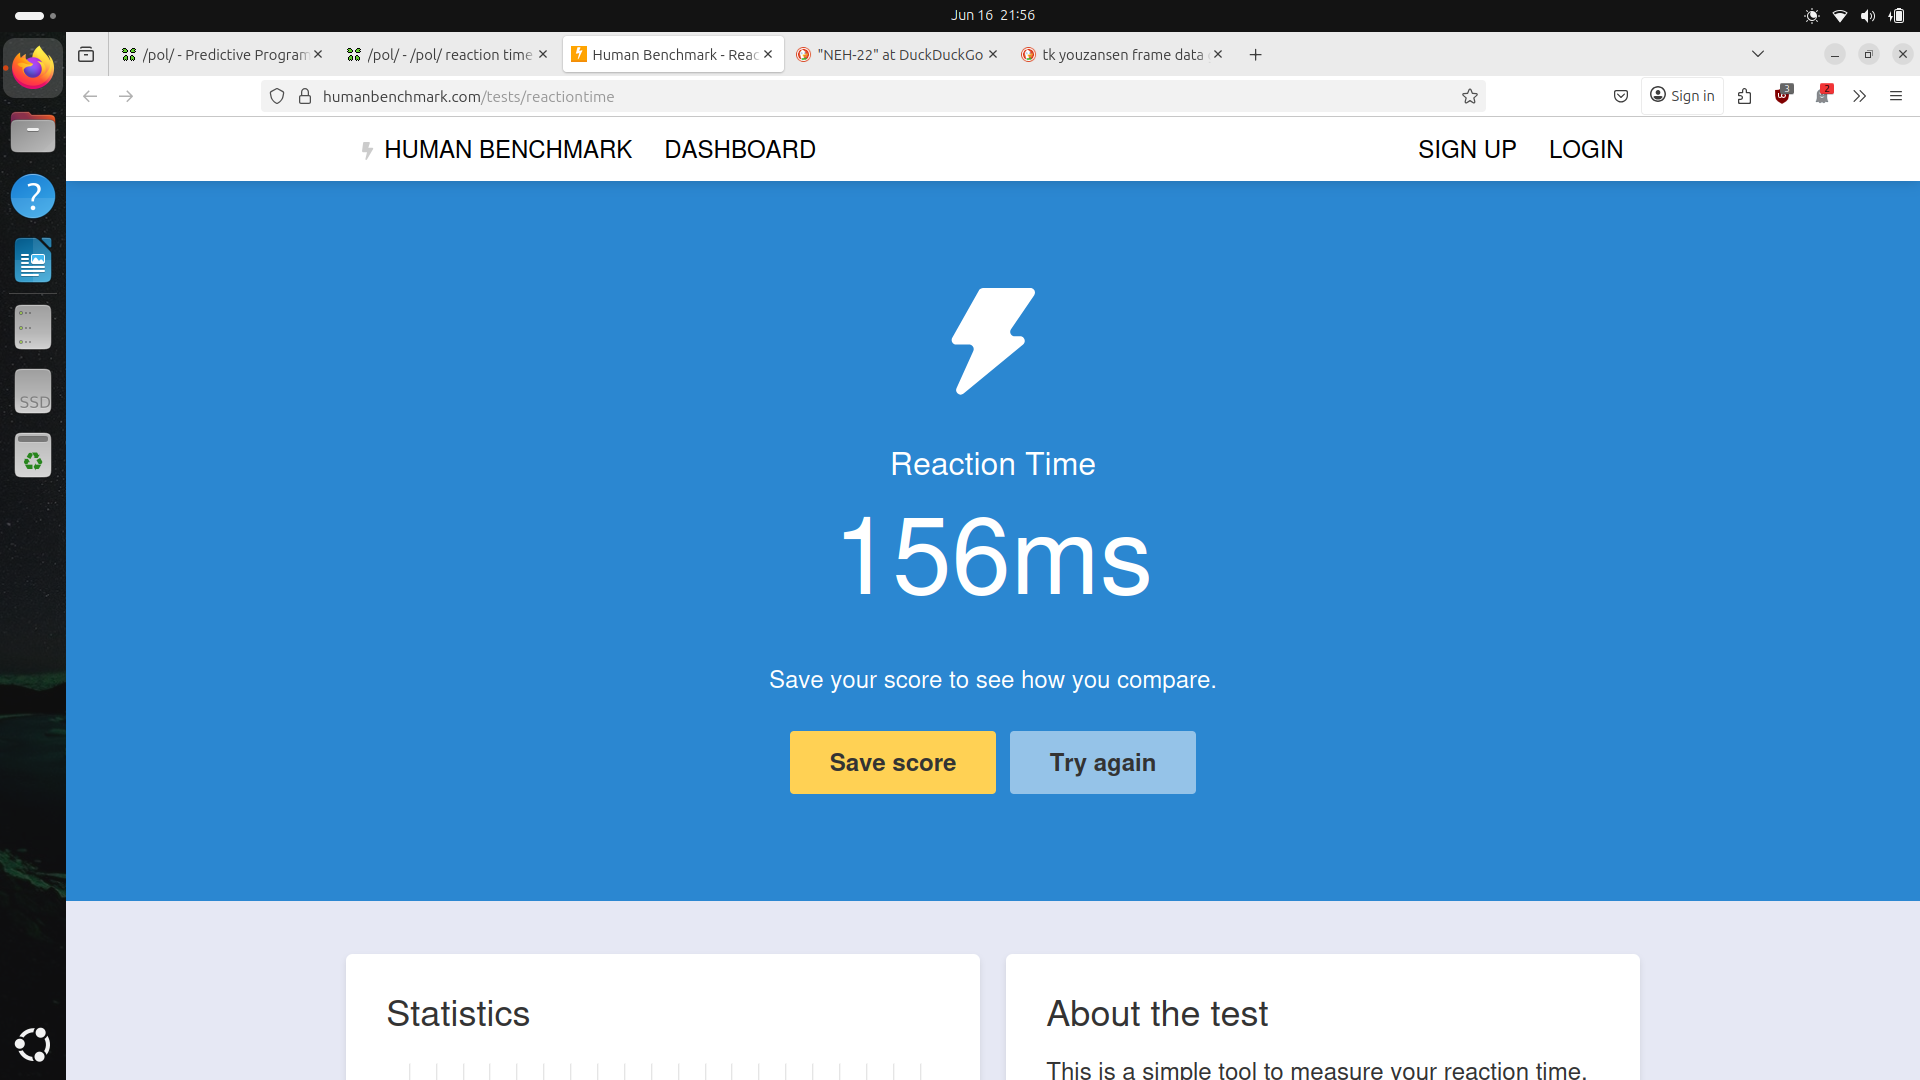The image size is (1920, 1080).
Task: Close the tk youzansen frame data tab
Action: [1218, 54]
